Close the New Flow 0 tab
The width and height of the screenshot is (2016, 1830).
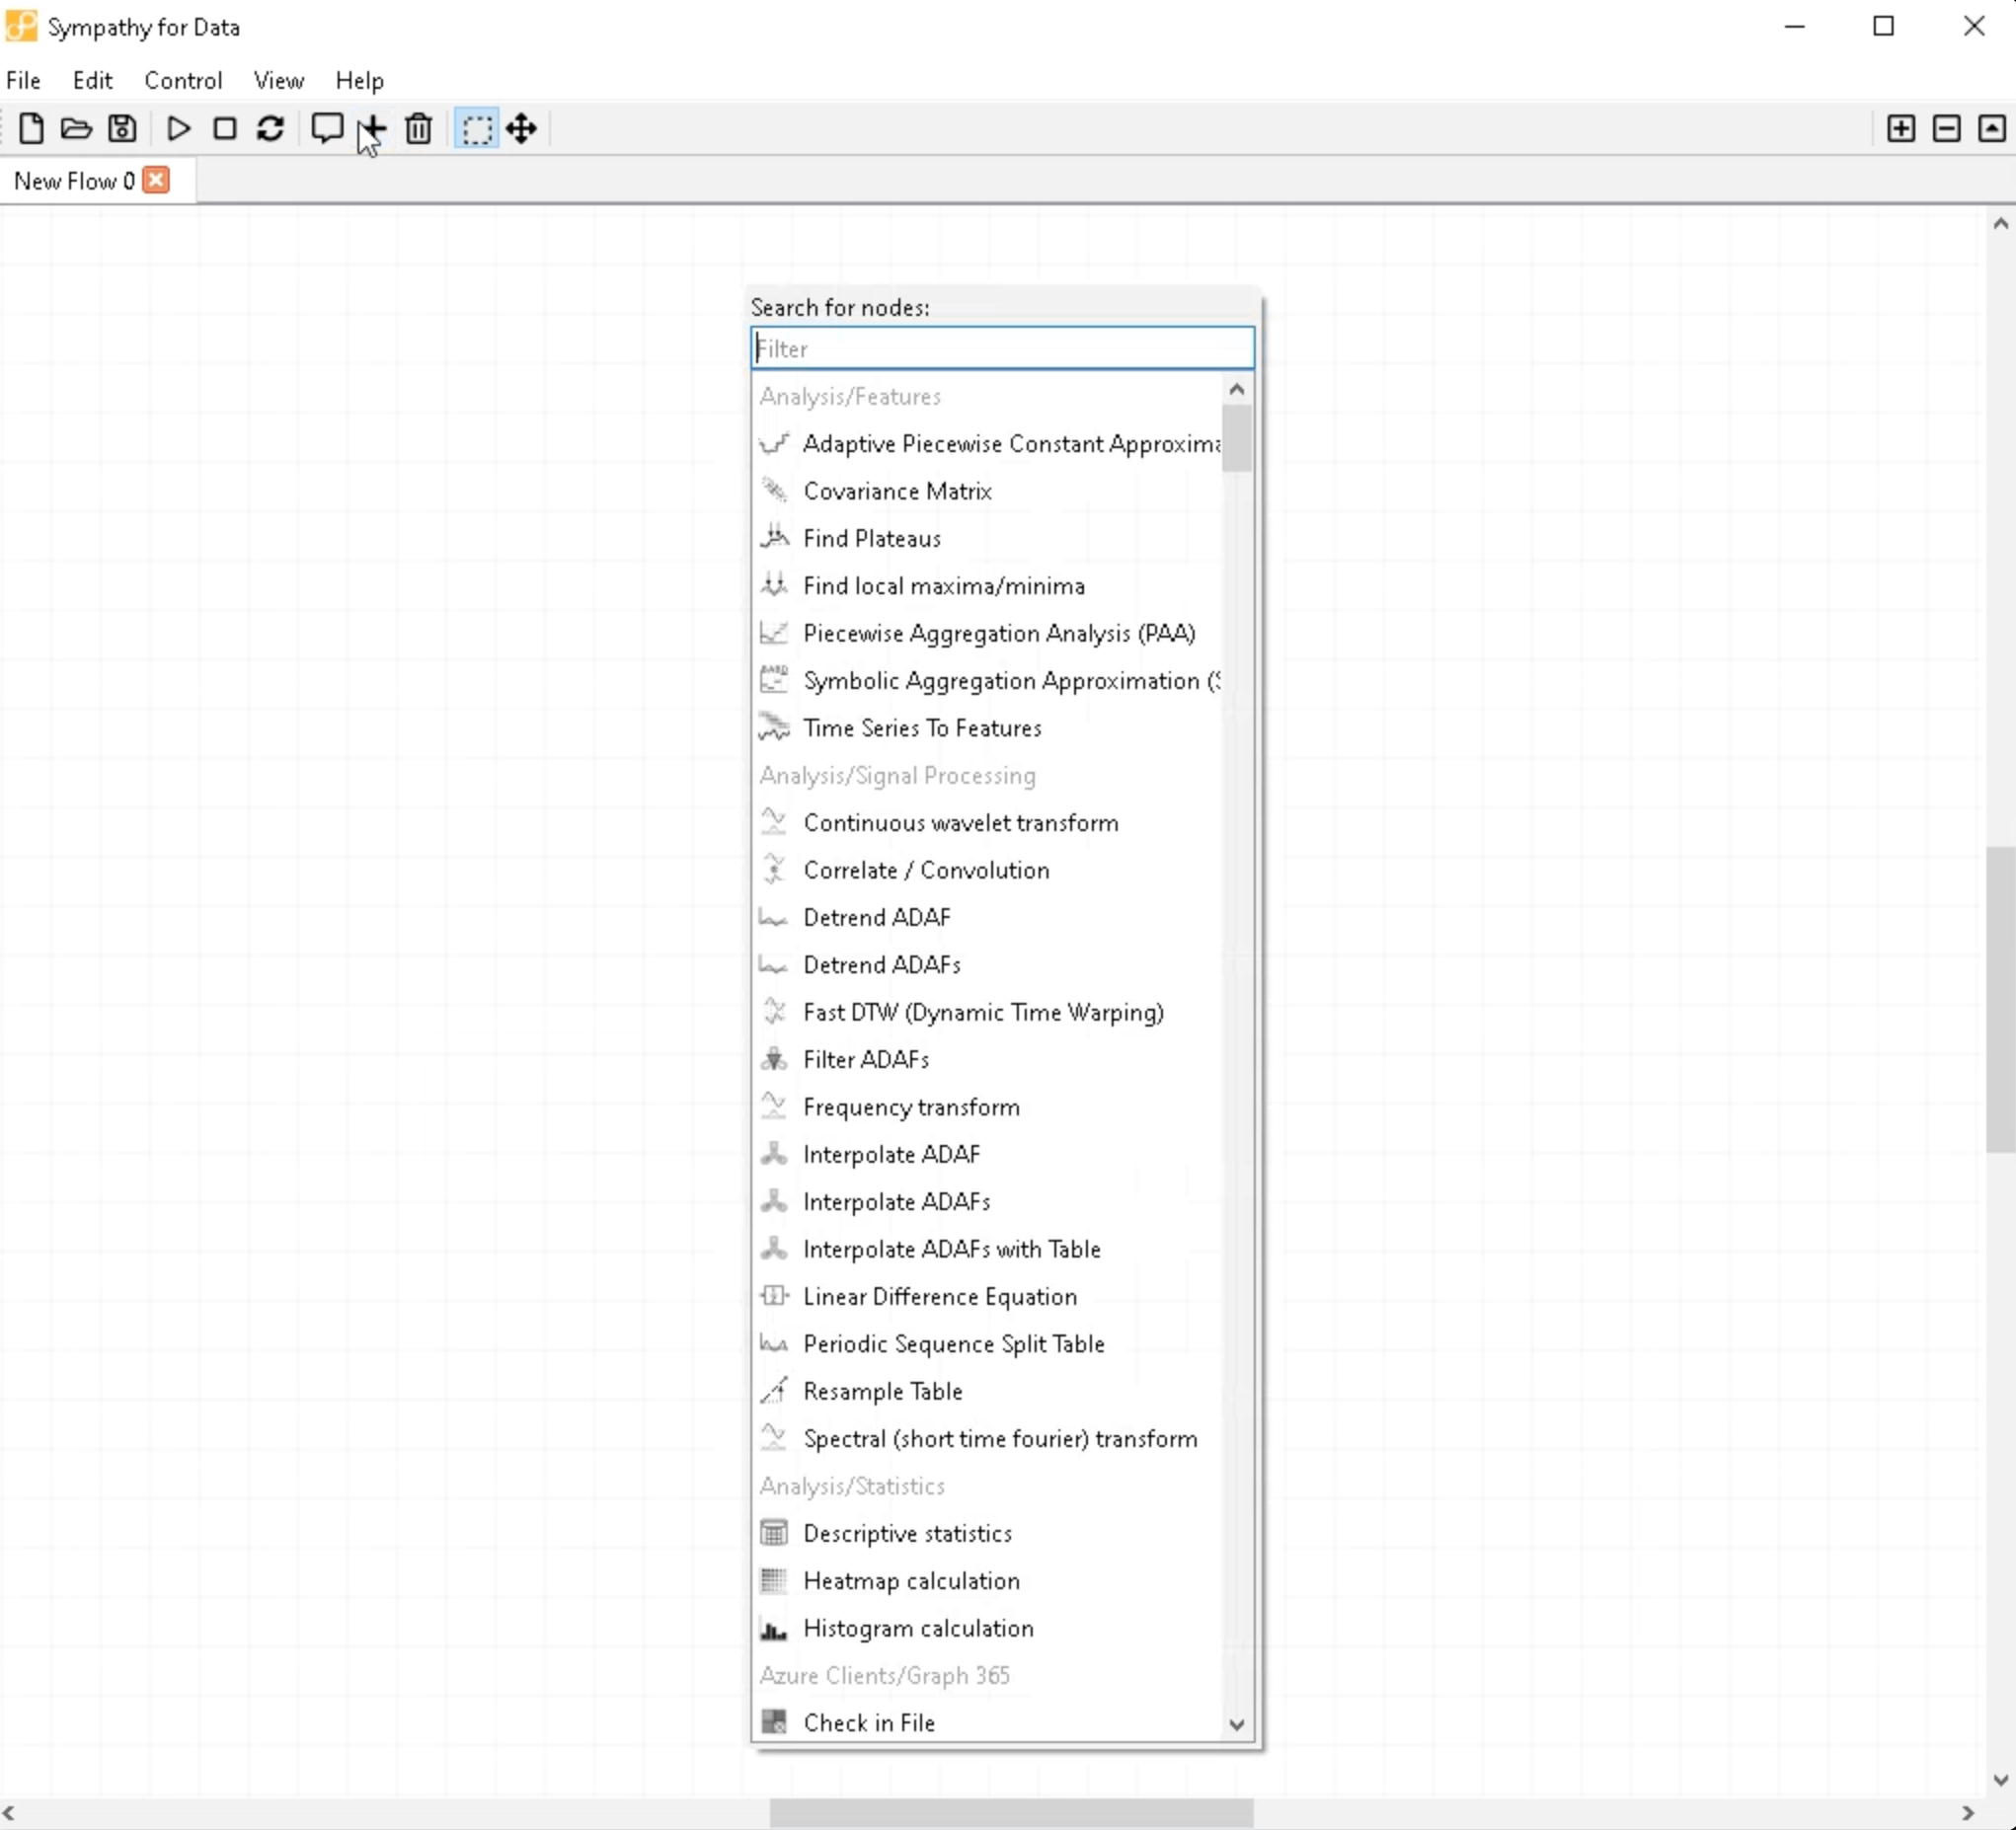pos(156,180)
